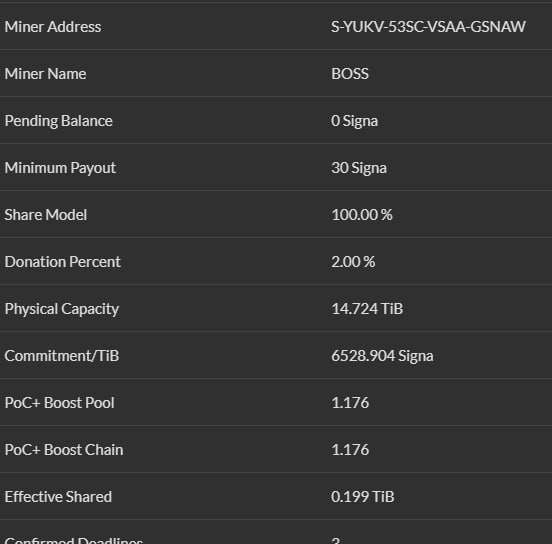Viewport: 552px width, 544px height.
Task: Click the Effective Shared value 0.199 TiB
Action: (363, 497)
